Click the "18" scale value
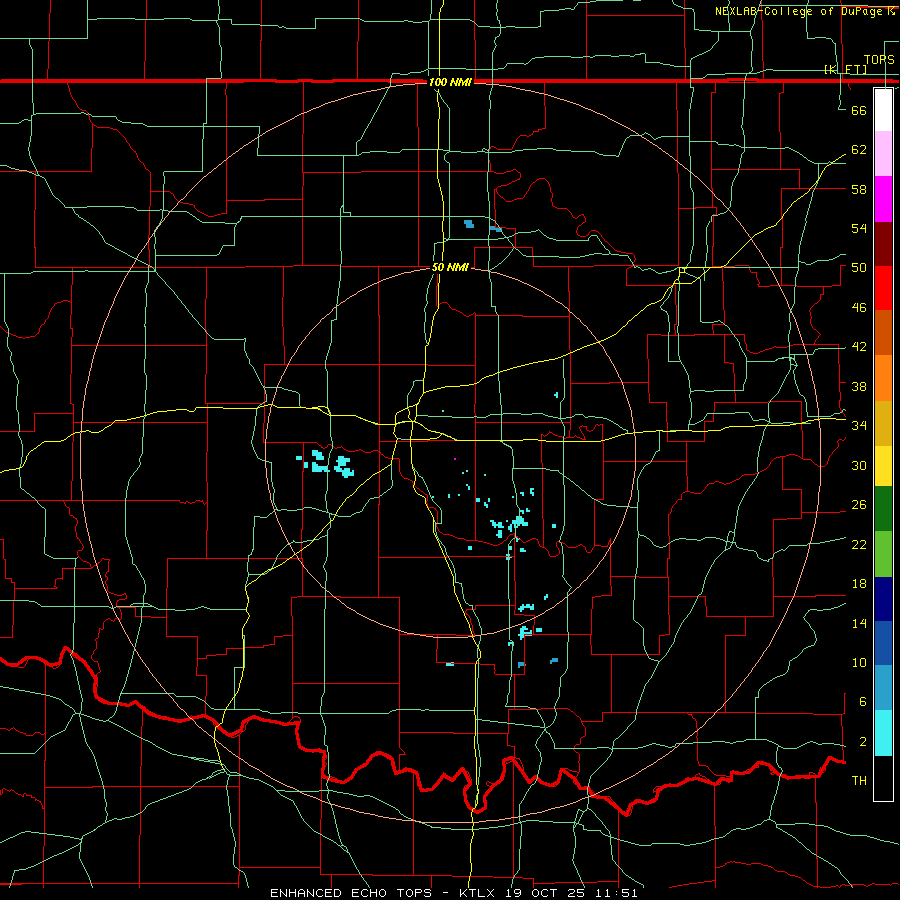This screenshot has width=900, height=900. (x=859, y=584)
